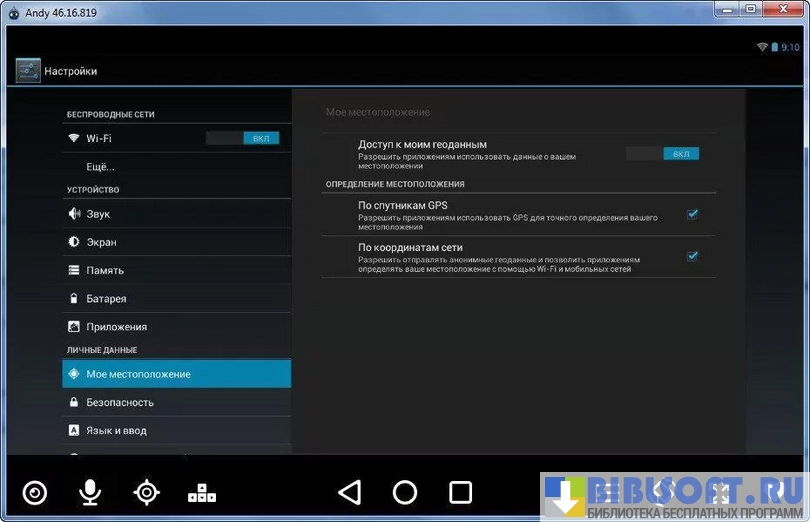Image resolution: width=810 pixels, height=522 pixels.
Task: Click the Настройки settings icon in header
Action: (28, 71)
